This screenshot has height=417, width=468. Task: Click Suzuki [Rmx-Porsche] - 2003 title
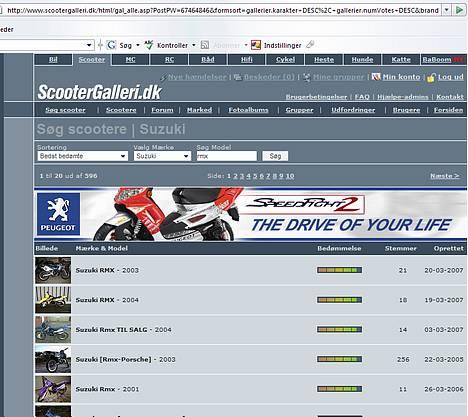(x=125, y=359)
